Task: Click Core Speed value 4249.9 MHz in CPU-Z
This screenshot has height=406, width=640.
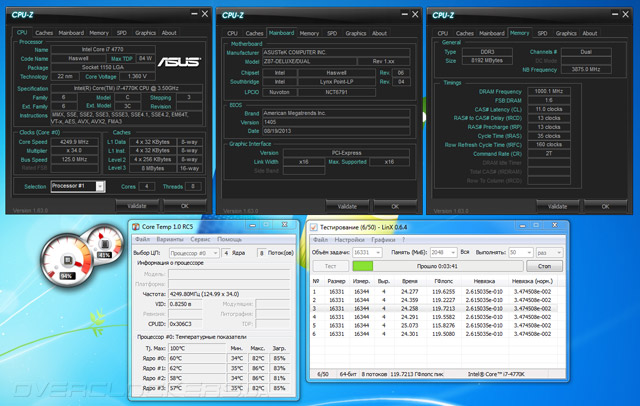Action: coord(74,142)
